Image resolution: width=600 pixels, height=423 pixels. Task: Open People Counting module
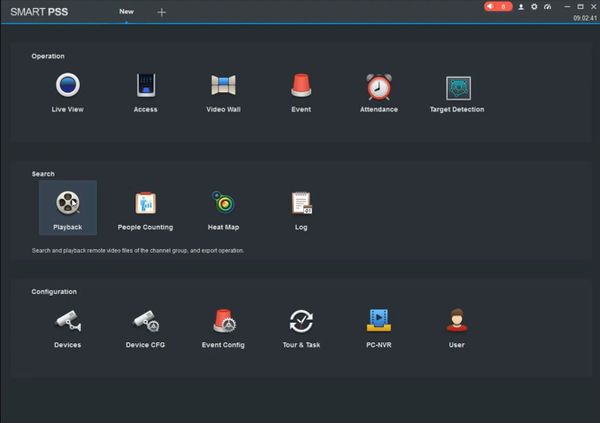tap(145, 210)
